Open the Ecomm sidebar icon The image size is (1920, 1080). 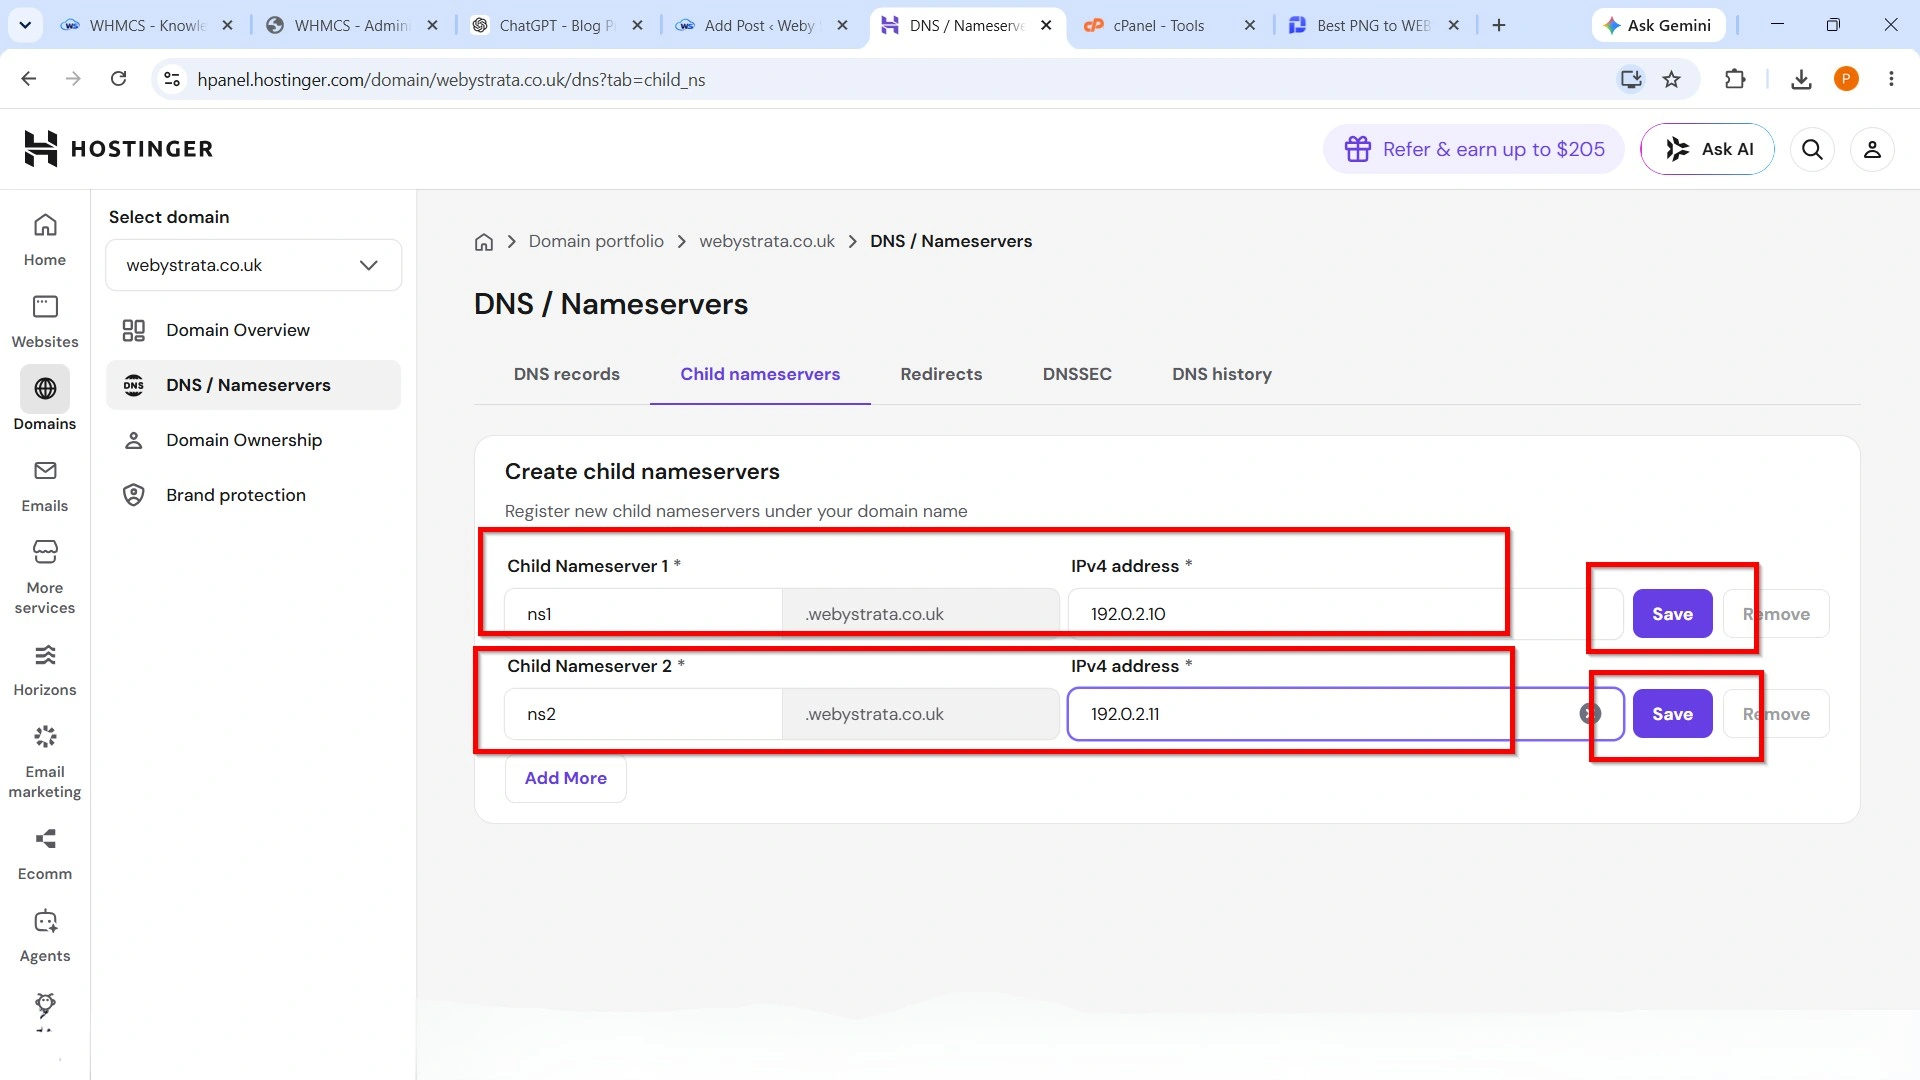pyautogui.click(x=45, y=839)
